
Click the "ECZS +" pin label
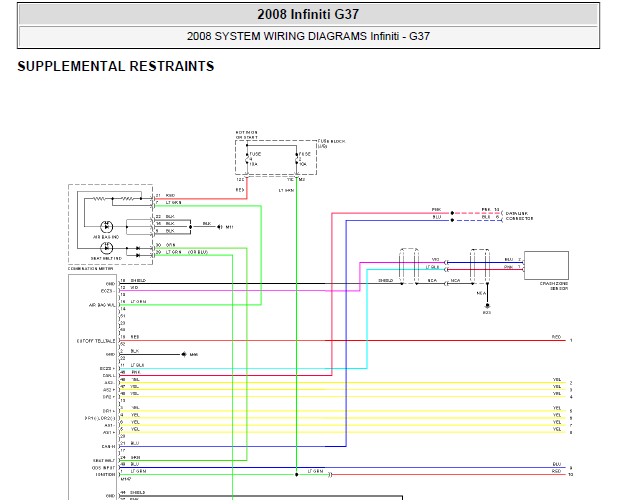(x=107, y=369)
